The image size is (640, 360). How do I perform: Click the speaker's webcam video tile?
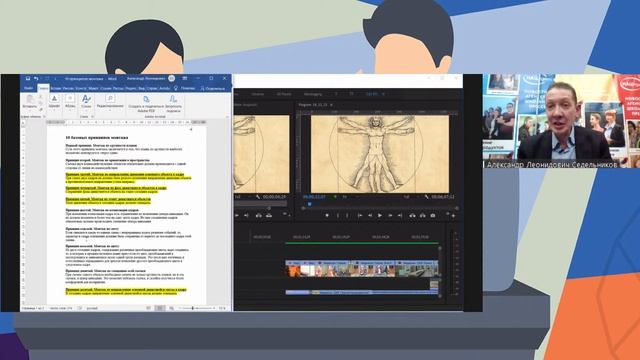[x=561, y=121]
